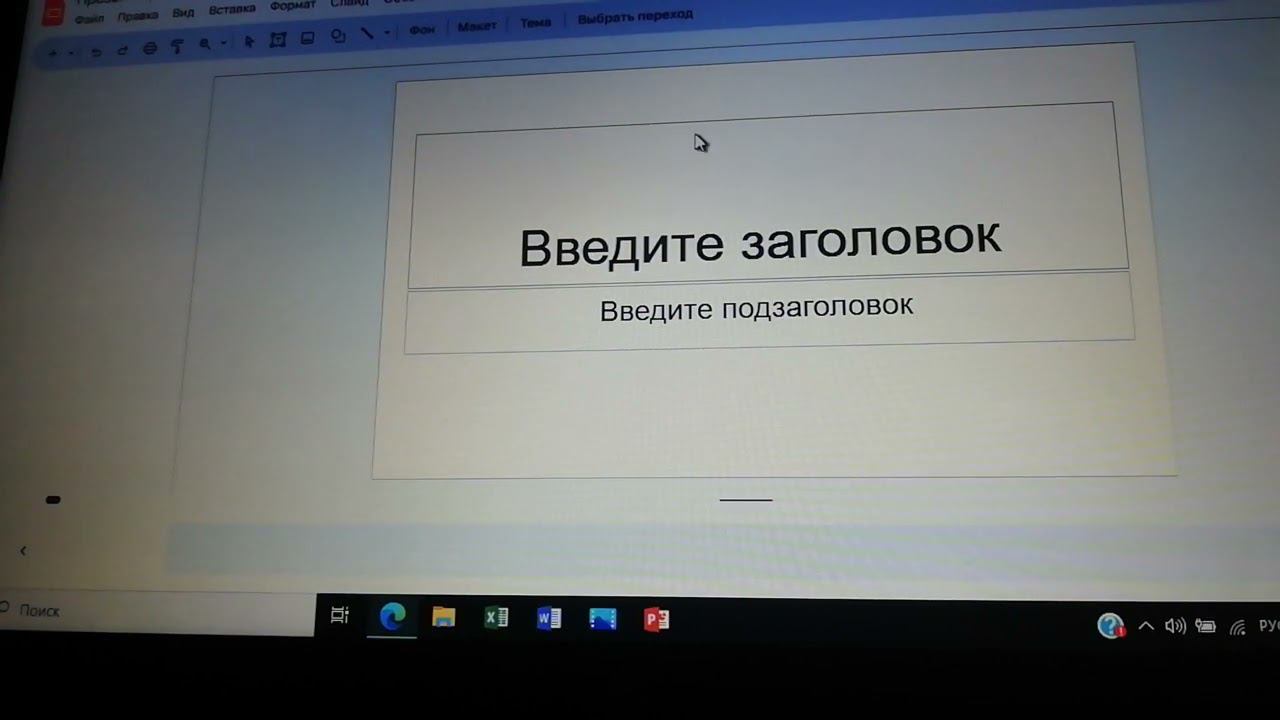The height and width of the screenshot is (720, 1280).
Task: Click the volume speaker tray icon
Action: click(x=1176, y=627)
